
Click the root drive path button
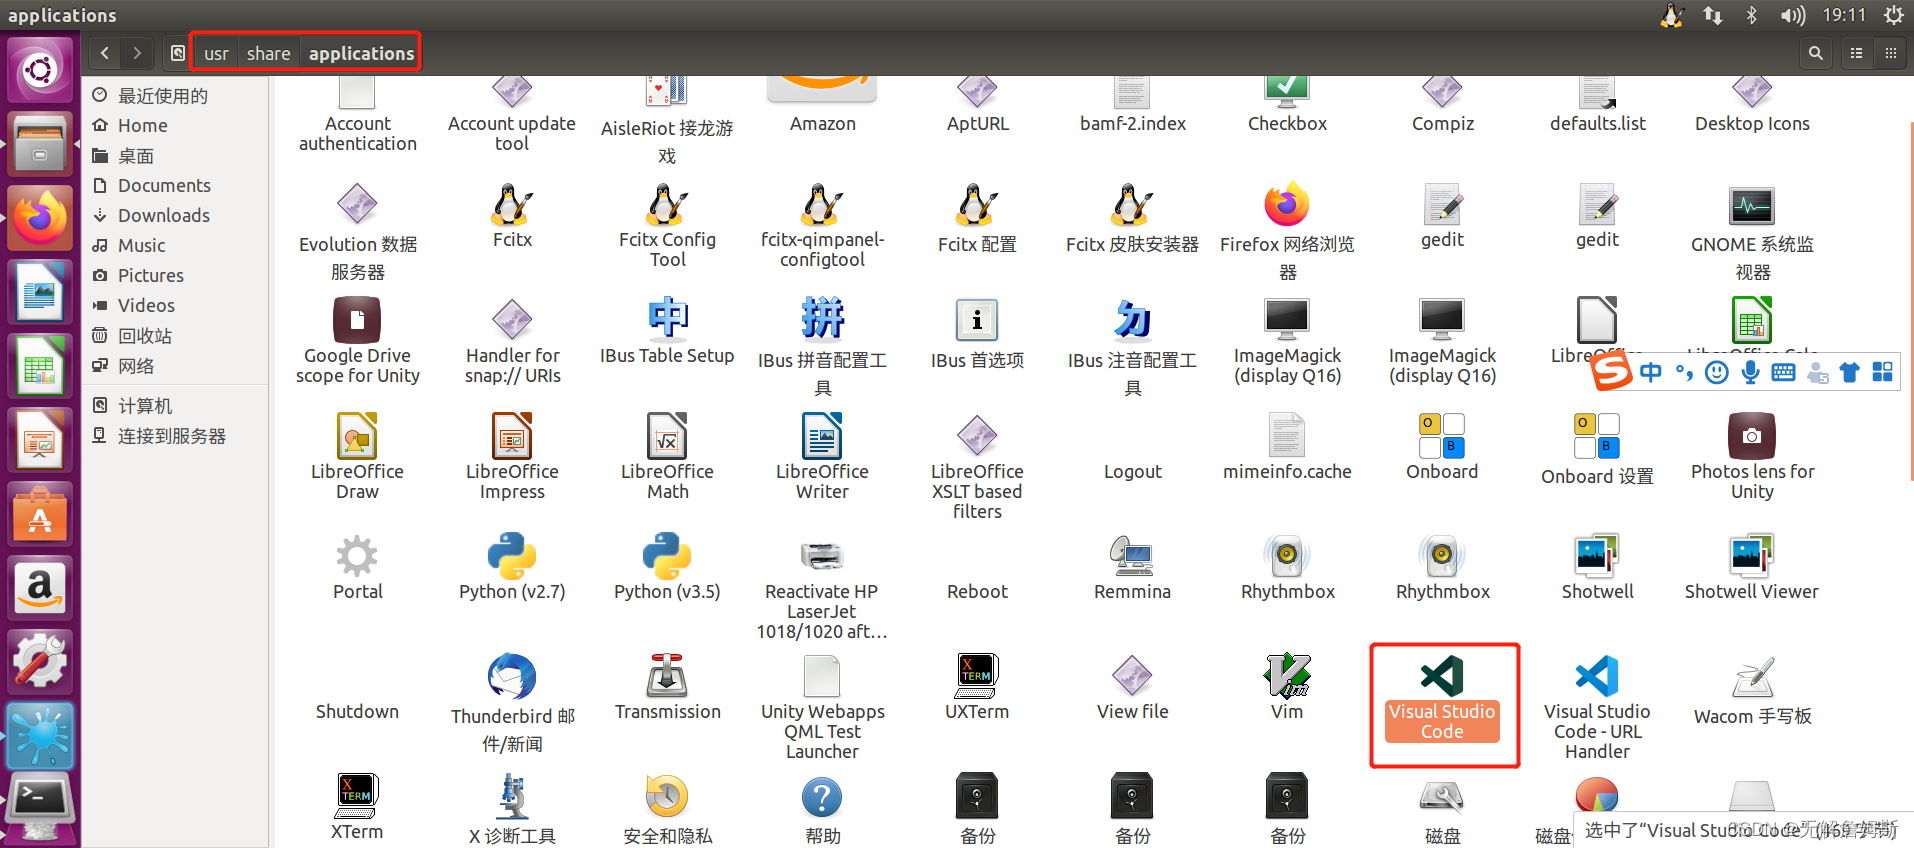(x=177, y=53)
